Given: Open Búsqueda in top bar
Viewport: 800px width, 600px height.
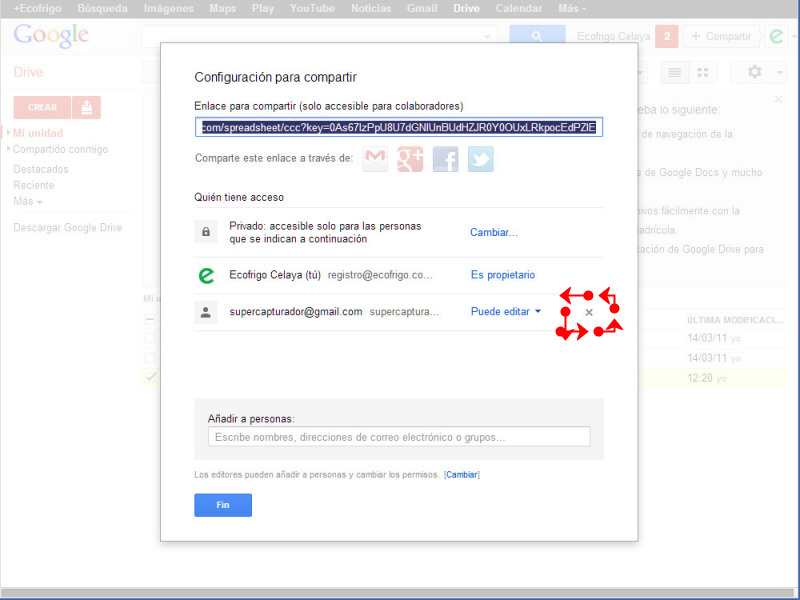Looking at the screenshot, I should tap(102, 9).
